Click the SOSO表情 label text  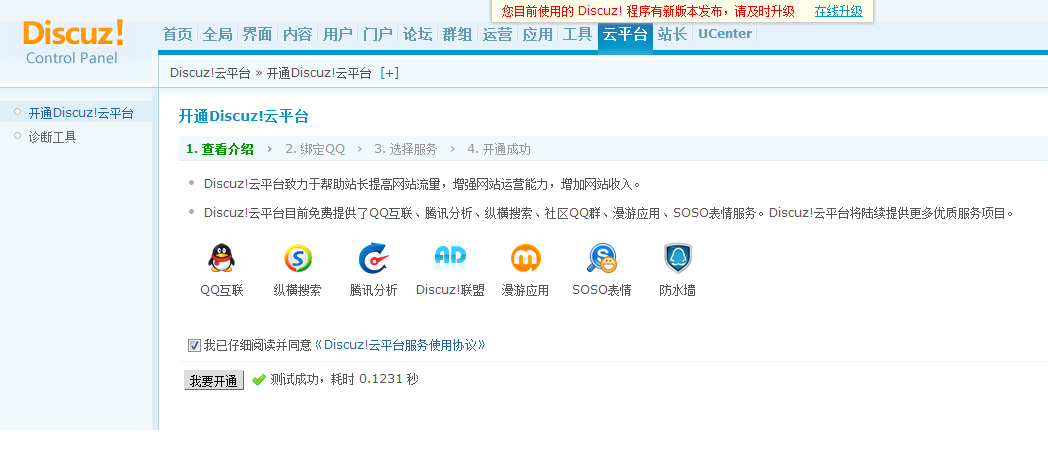click(x=602, y=290)
